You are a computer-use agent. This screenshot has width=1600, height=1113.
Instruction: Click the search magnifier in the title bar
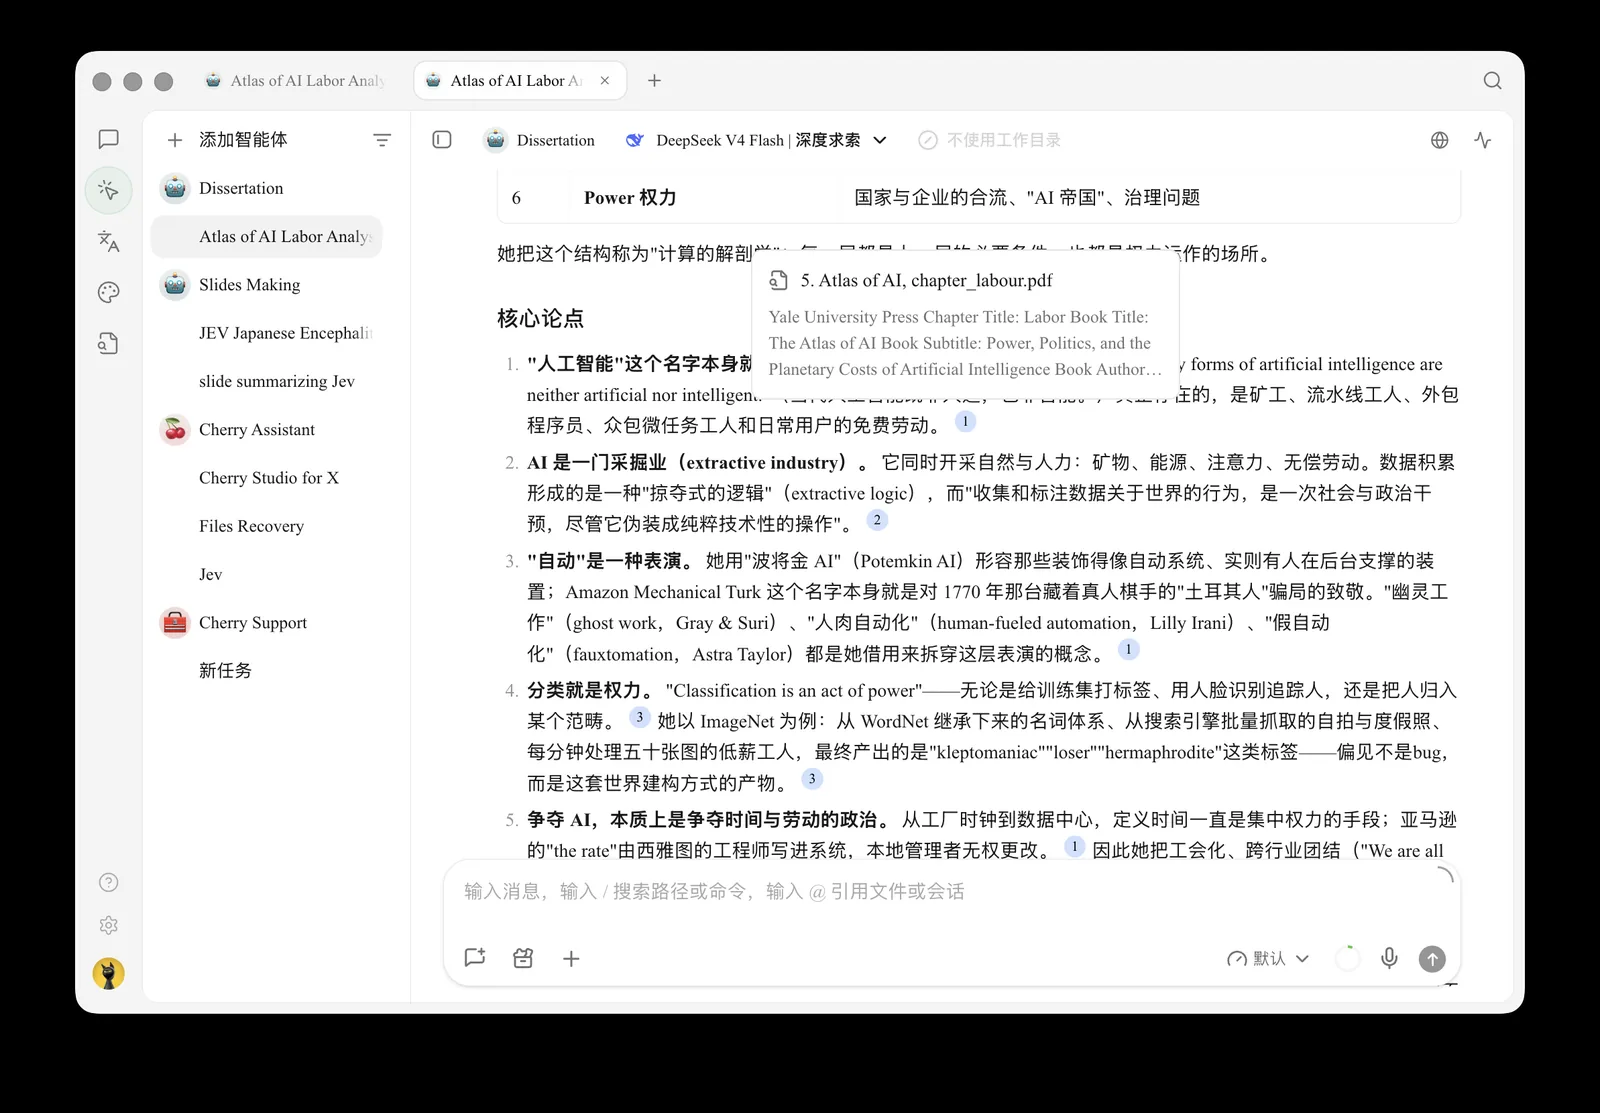point(1492,81)
